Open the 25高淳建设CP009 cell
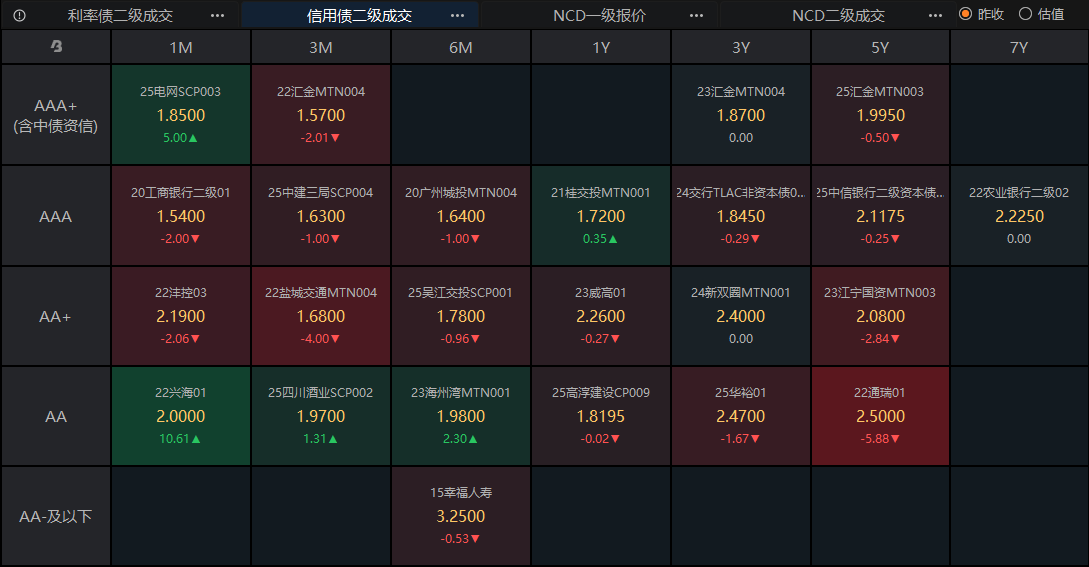 pos(601,416)
